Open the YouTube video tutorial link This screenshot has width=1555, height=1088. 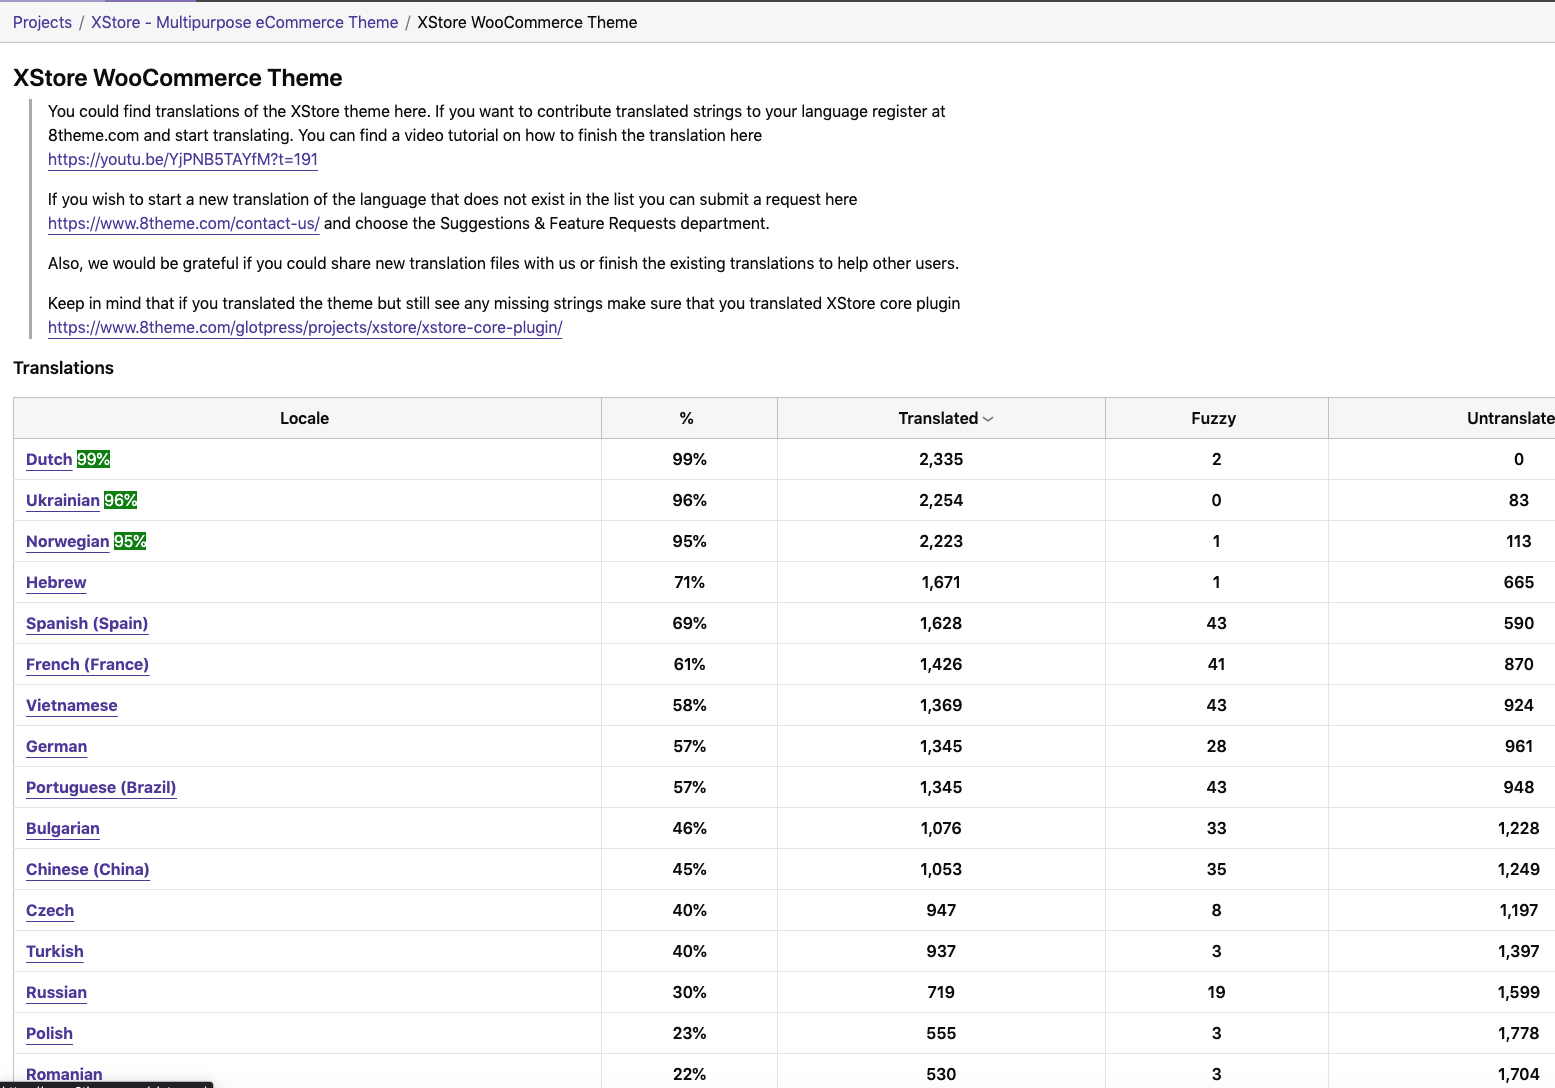pyautogui.click(x=183, y=159)
